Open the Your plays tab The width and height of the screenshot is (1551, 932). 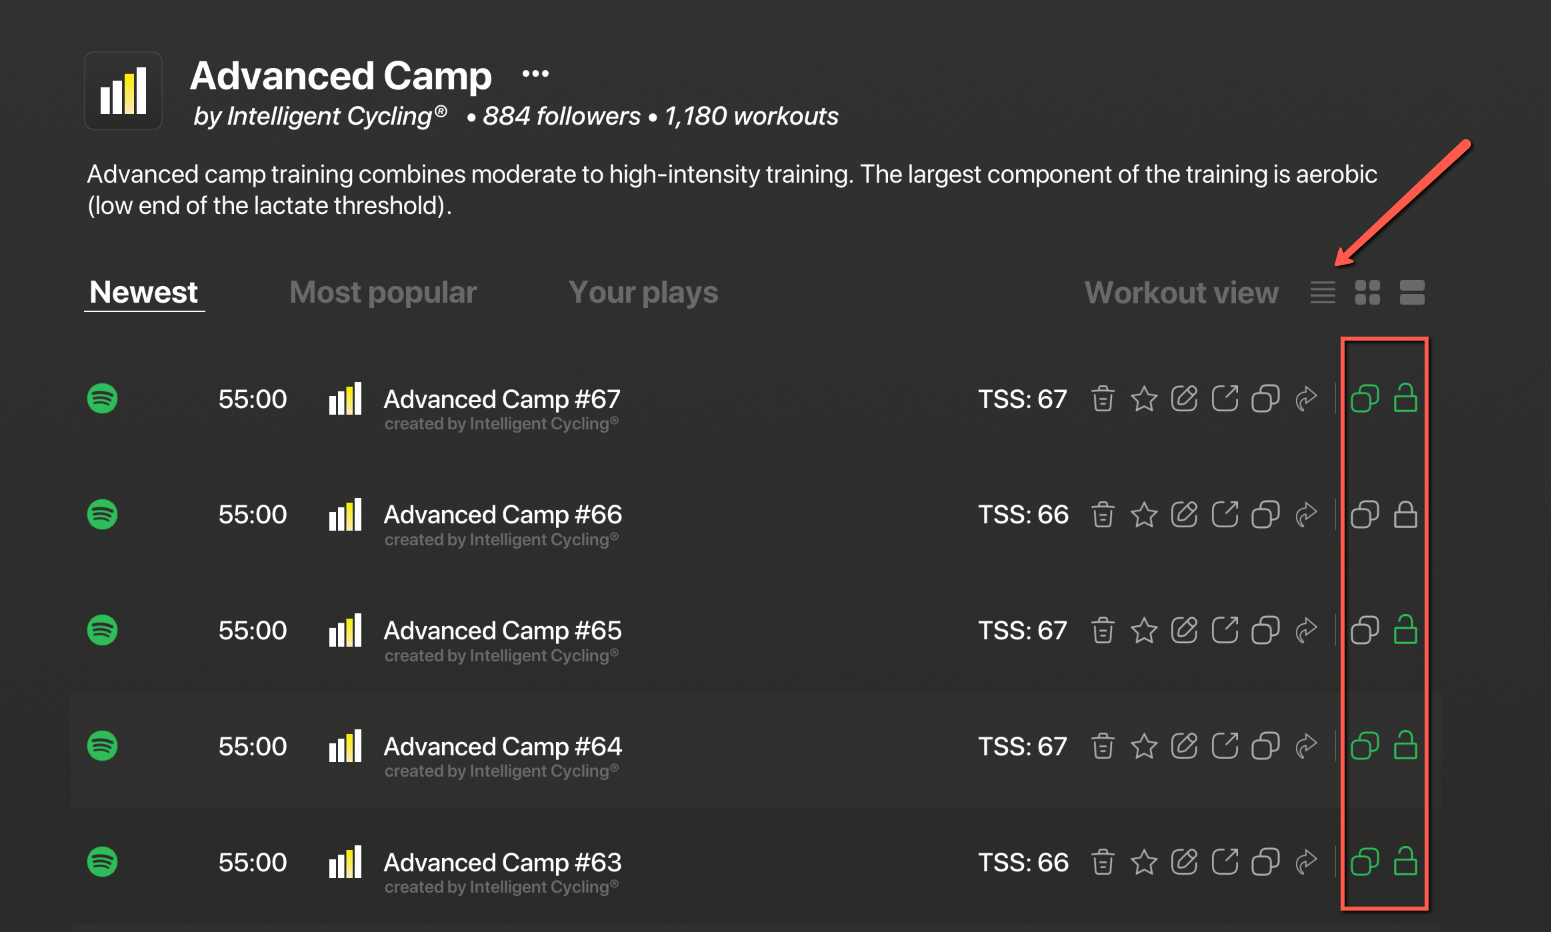point(643,293)
